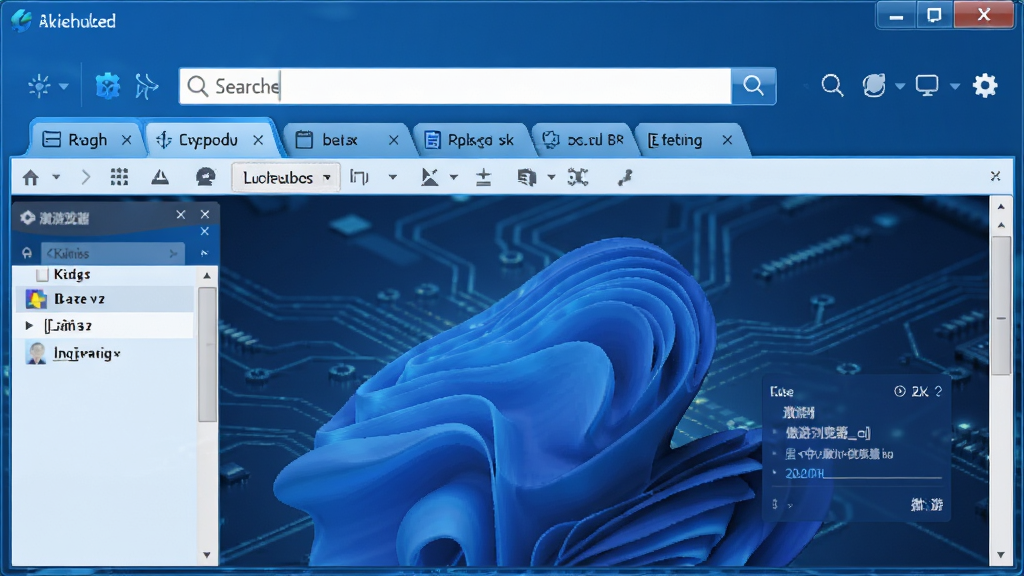Open the apps grid icon
The width and height of the screenshot is (1024, 576).
coord(119,177)
